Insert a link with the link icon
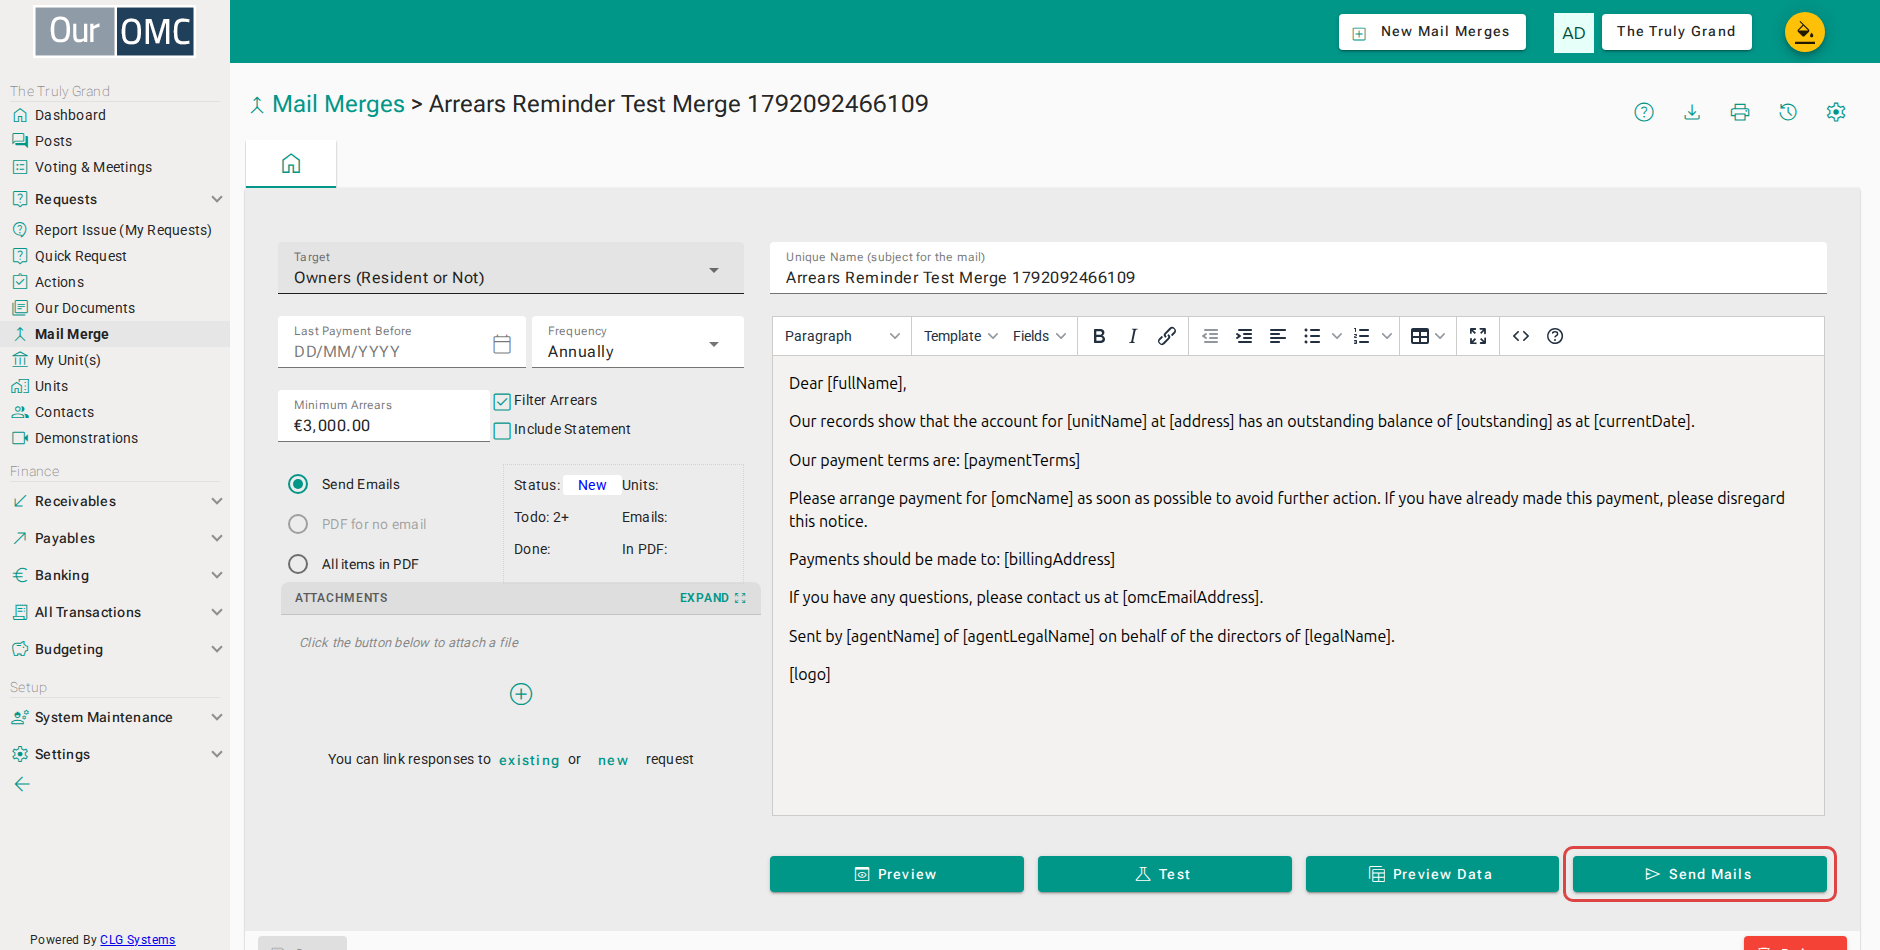 pos(1167,336)
